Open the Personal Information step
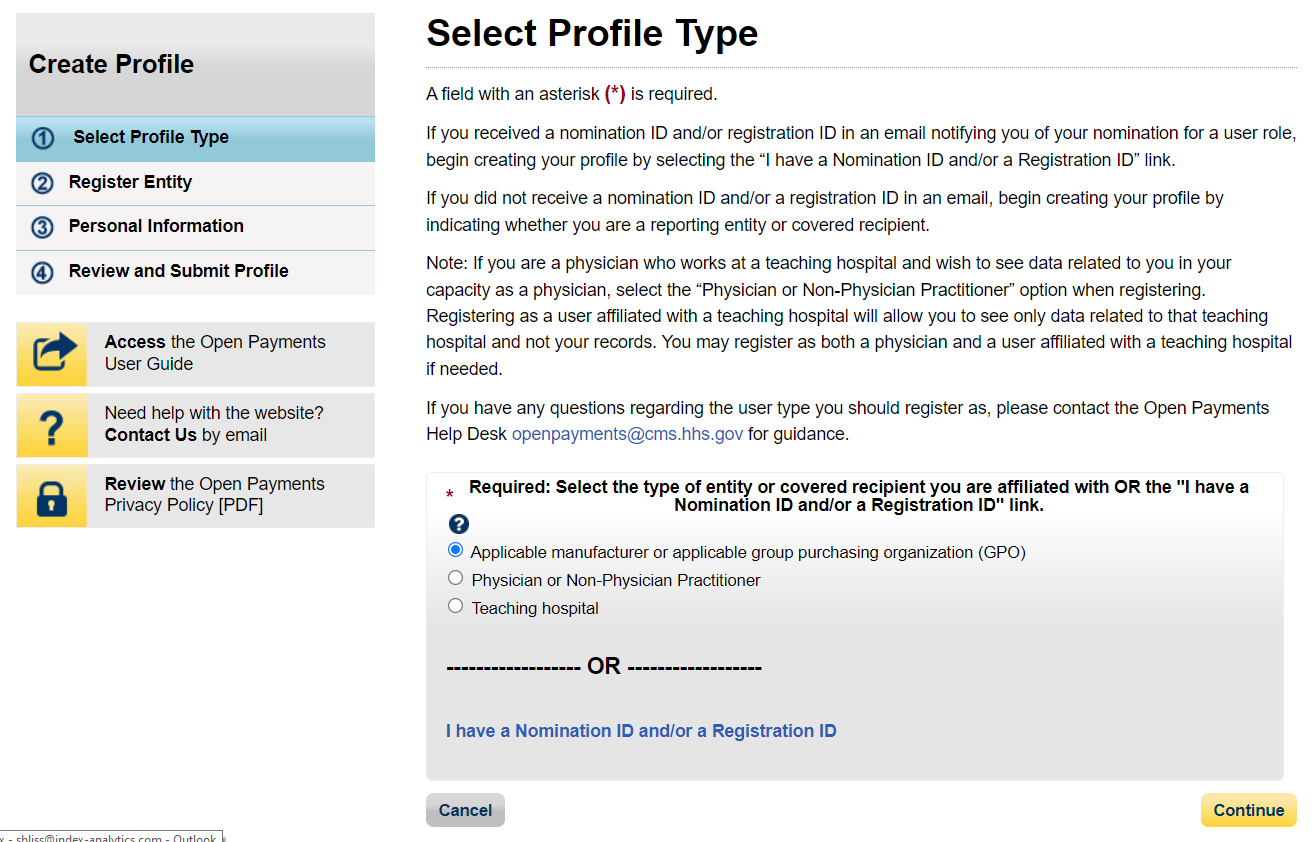The image size is (1312, 842). [156, 226]
